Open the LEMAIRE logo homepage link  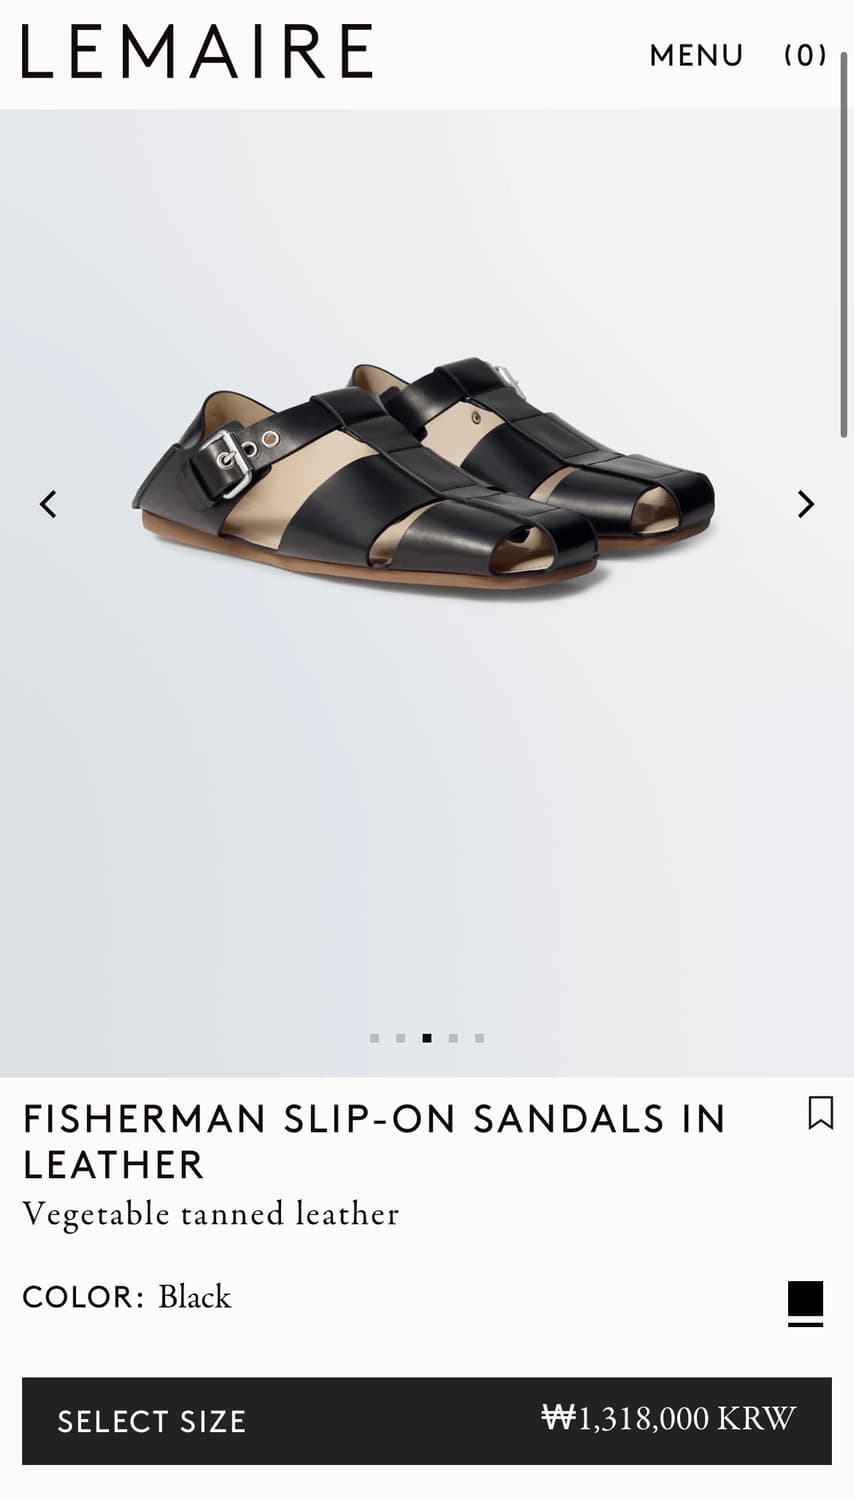point(197,52)
